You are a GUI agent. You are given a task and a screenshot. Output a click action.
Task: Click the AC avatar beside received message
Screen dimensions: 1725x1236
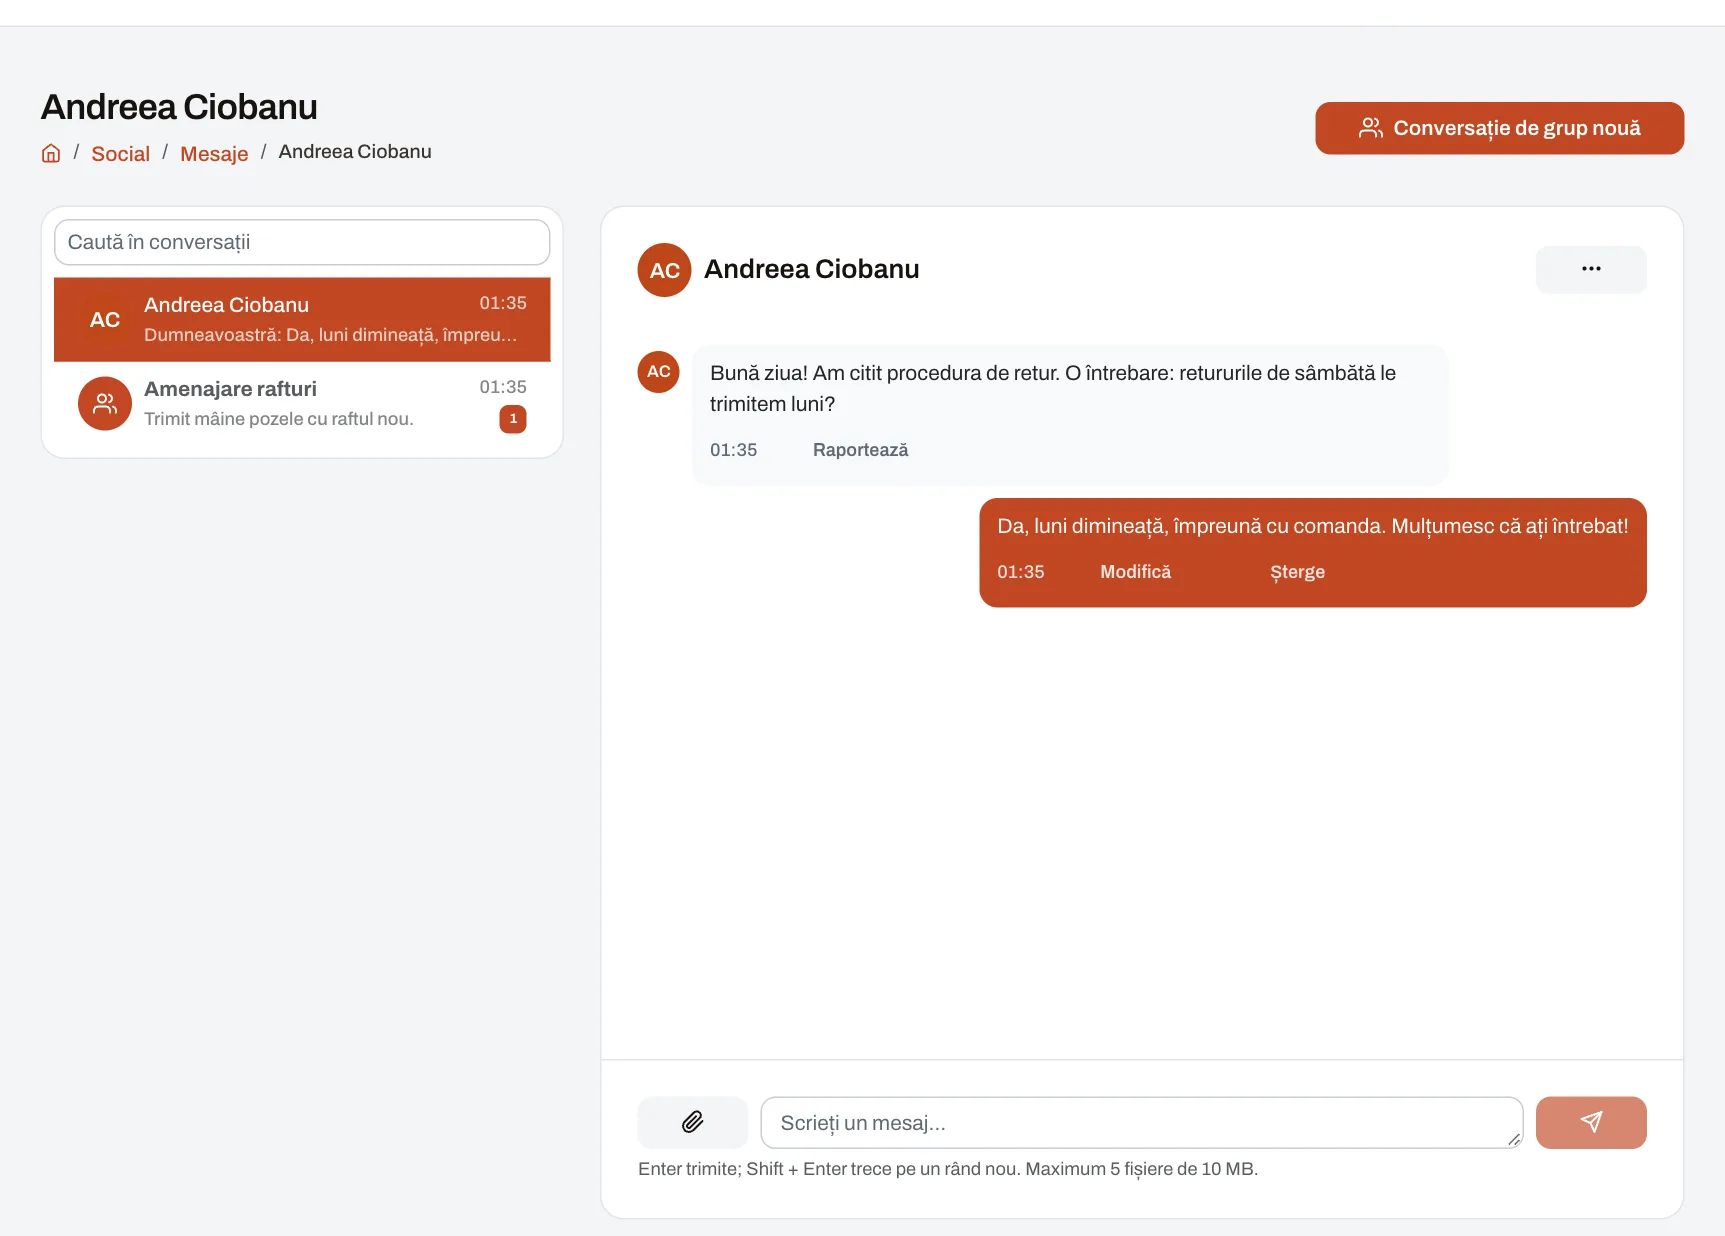point(659,372)
